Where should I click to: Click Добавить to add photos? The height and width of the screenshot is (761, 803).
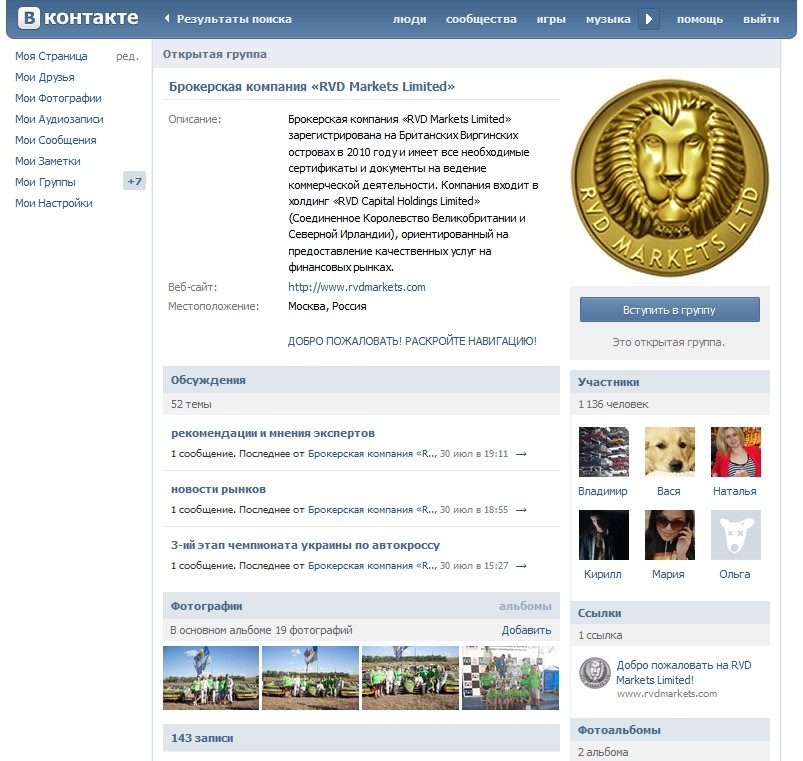click(x=526, y=630)
